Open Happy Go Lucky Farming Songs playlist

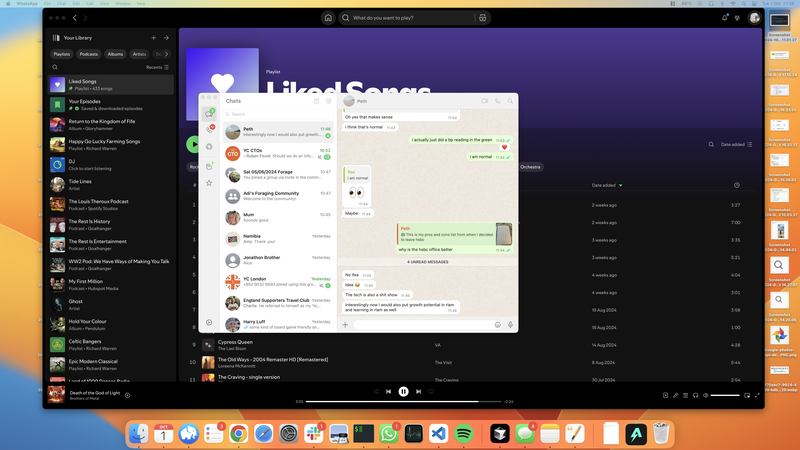(111, 145)
